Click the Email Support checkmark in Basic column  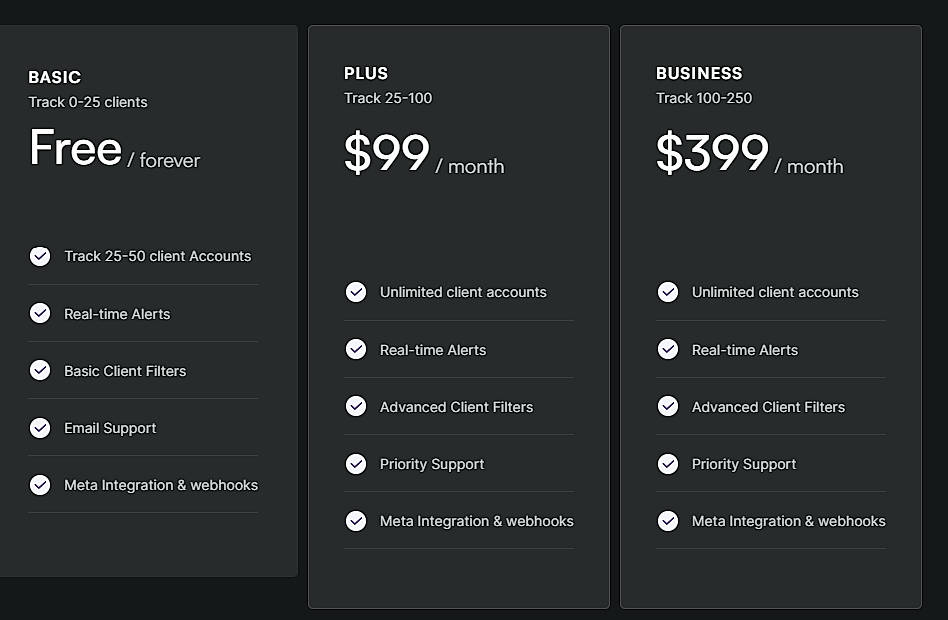[40, 428]
